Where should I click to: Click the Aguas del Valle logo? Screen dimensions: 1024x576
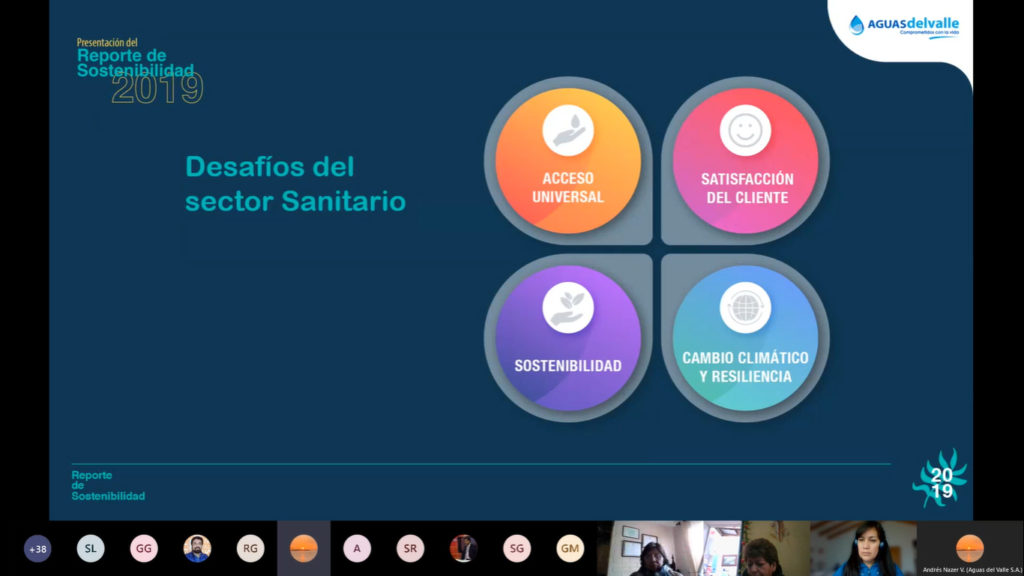pos(904,26)
